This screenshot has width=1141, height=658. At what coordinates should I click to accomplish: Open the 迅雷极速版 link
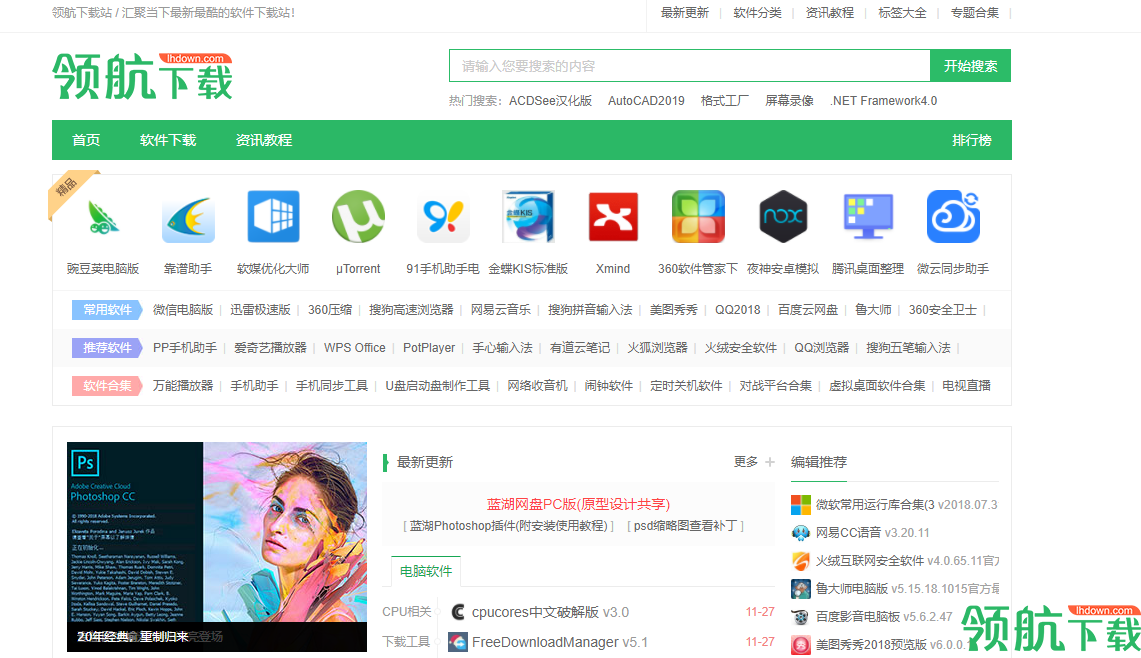tap(261, 309)
